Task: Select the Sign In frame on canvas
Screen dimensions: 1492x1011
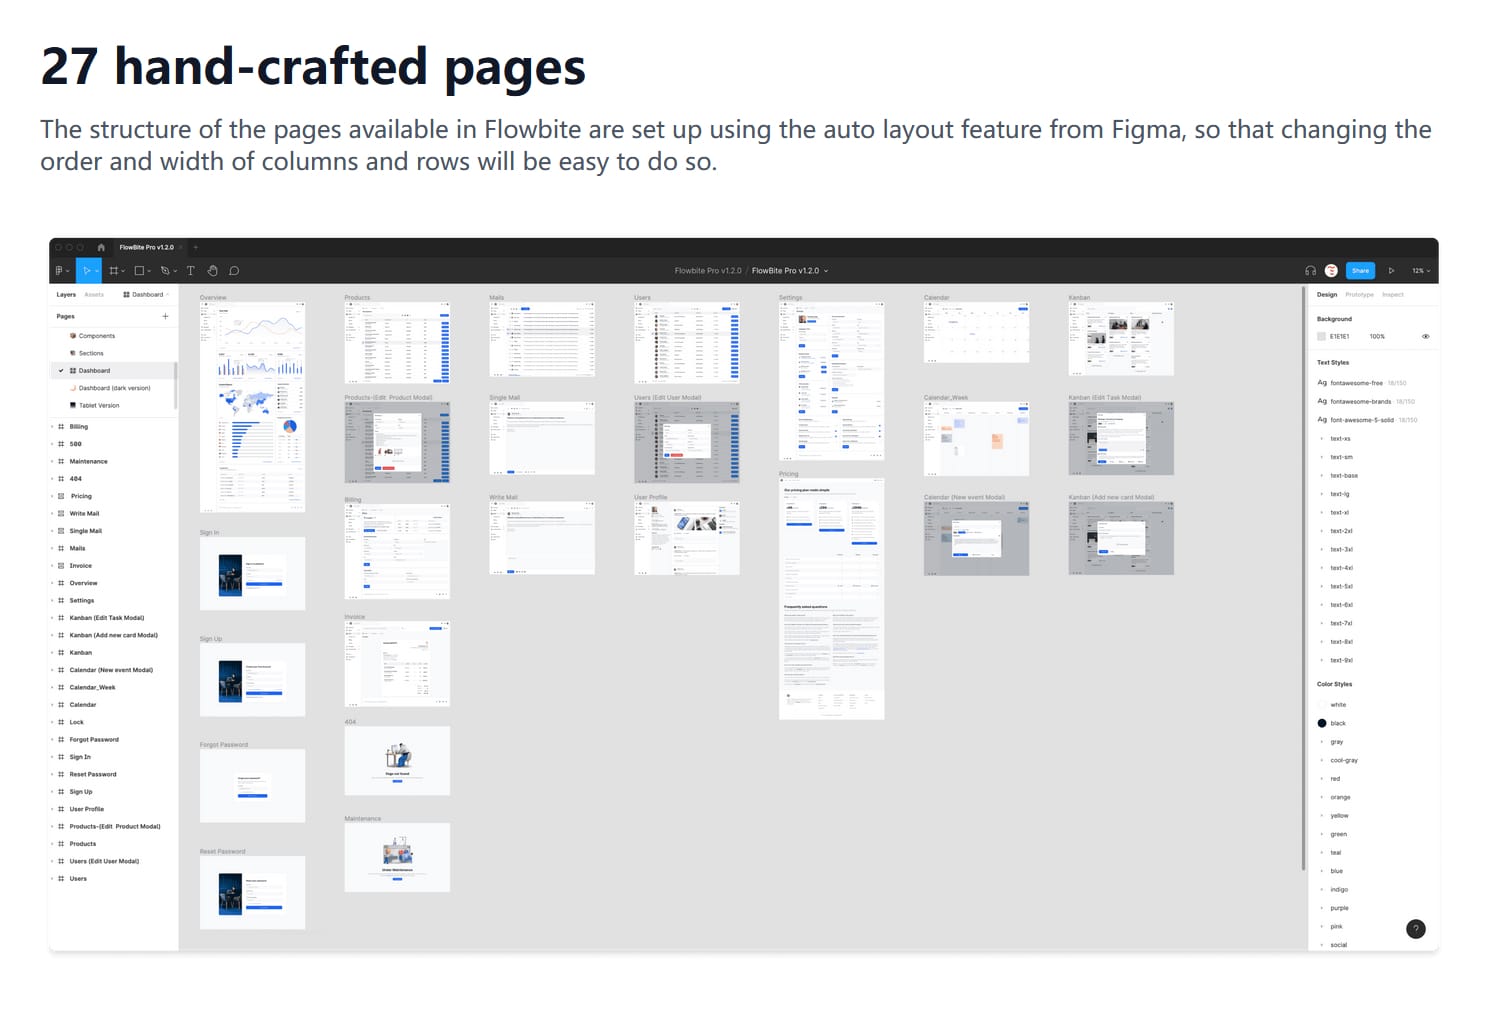Action: click(x=252, y=574)
